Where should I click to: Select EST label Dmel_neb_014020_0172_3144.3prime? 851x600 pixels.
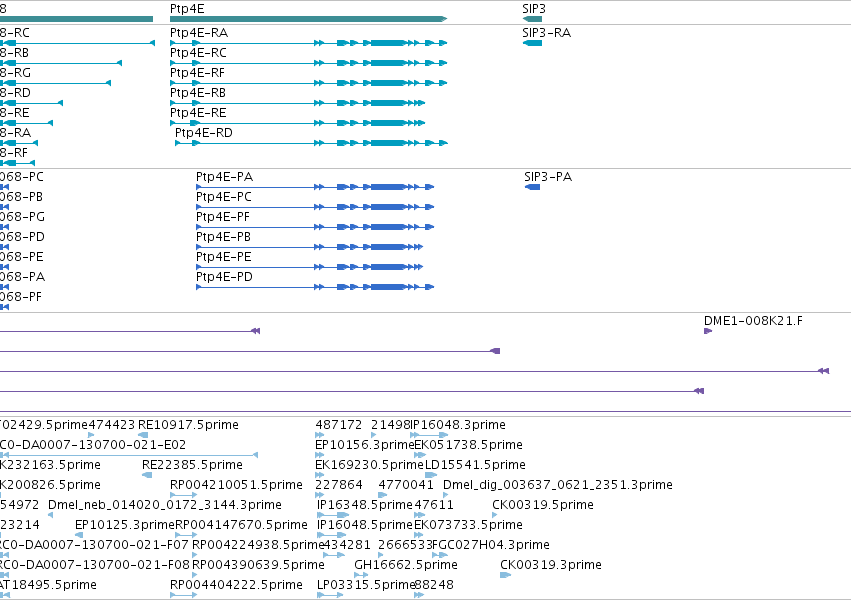(165, 505)
